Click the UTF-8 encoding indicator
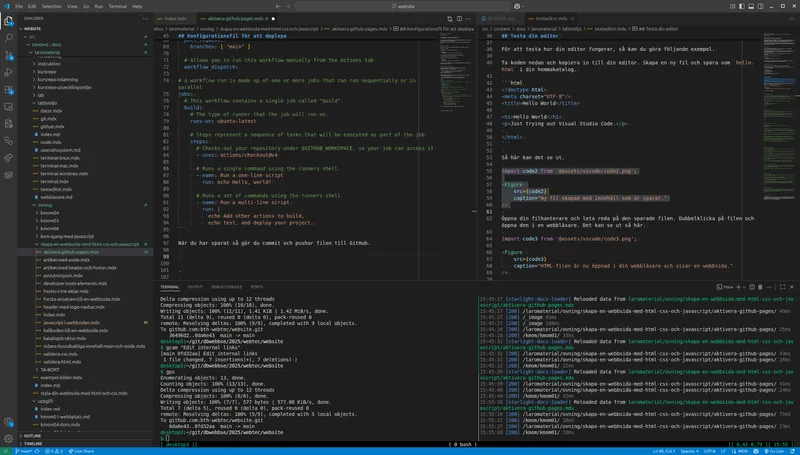The image size is (800, 455). coord(710,451)
